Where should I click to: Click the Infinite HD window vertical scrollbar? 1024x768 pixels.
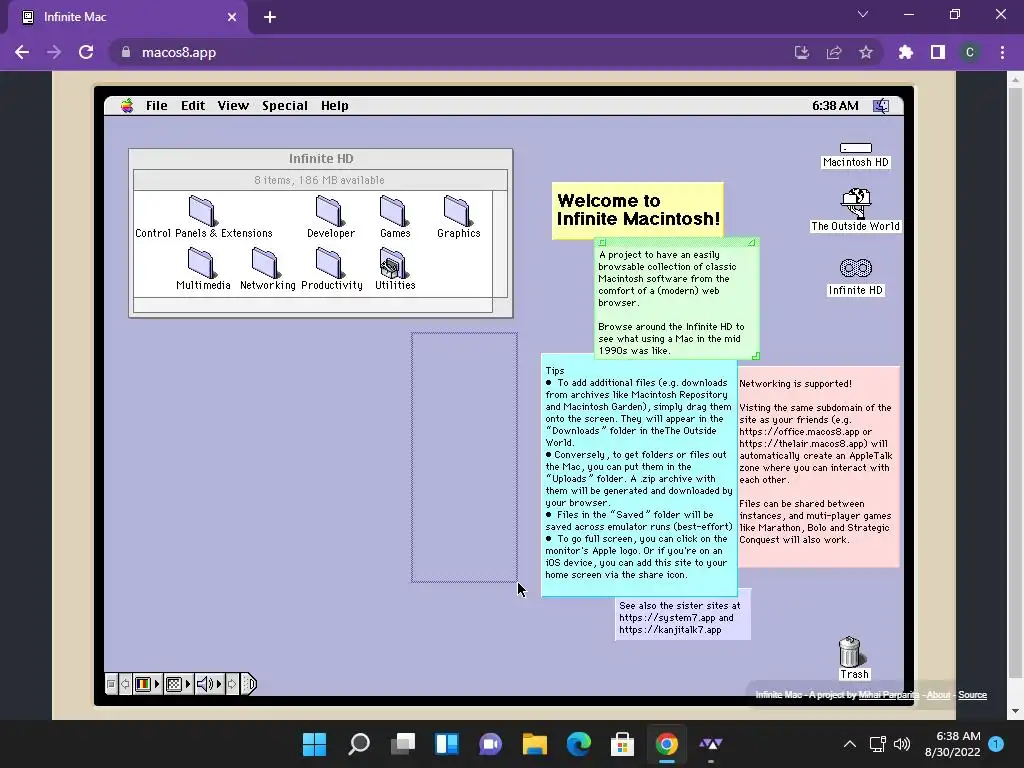pos(500,244)
